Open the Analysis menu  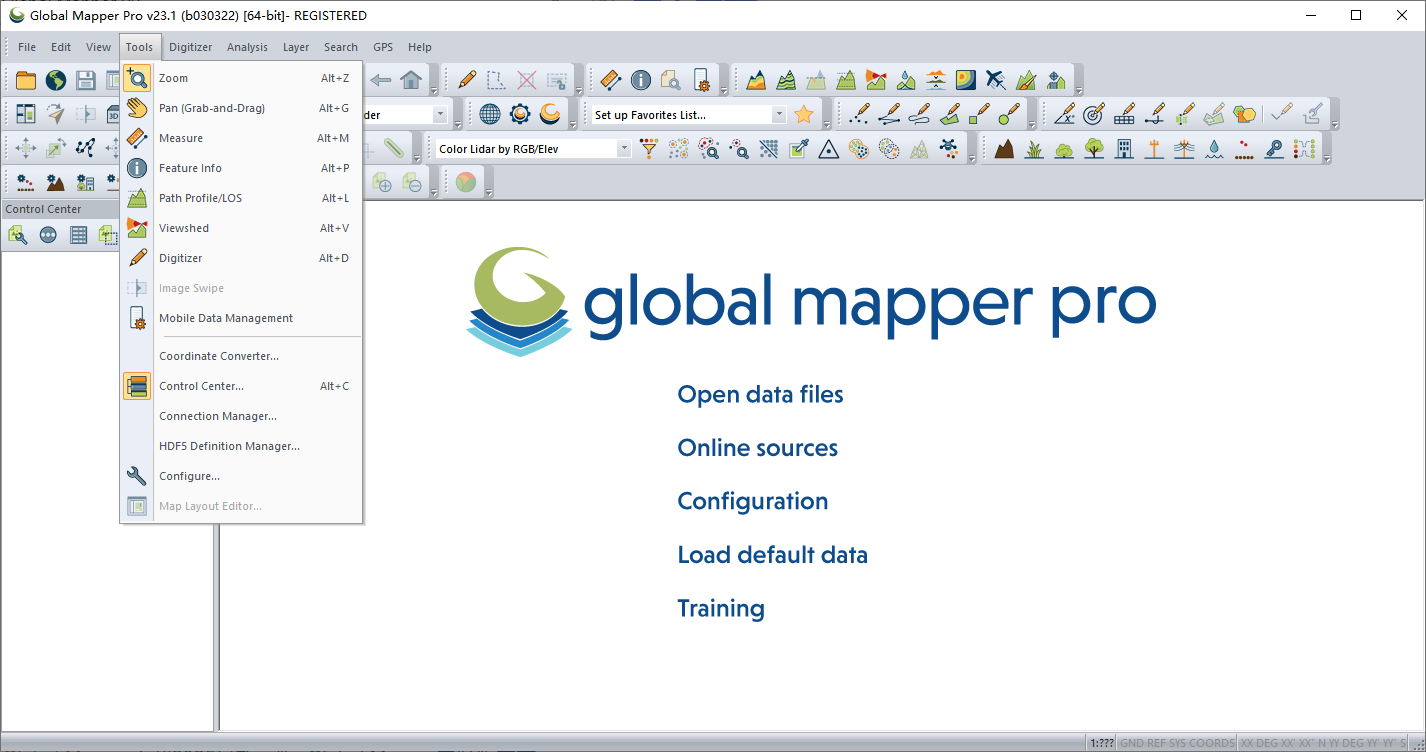(x=247, y=47)
